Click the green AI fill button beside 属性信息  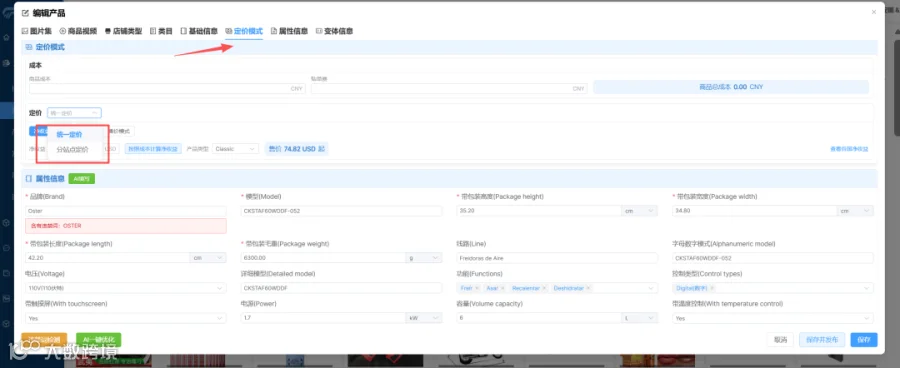[82, 179]
